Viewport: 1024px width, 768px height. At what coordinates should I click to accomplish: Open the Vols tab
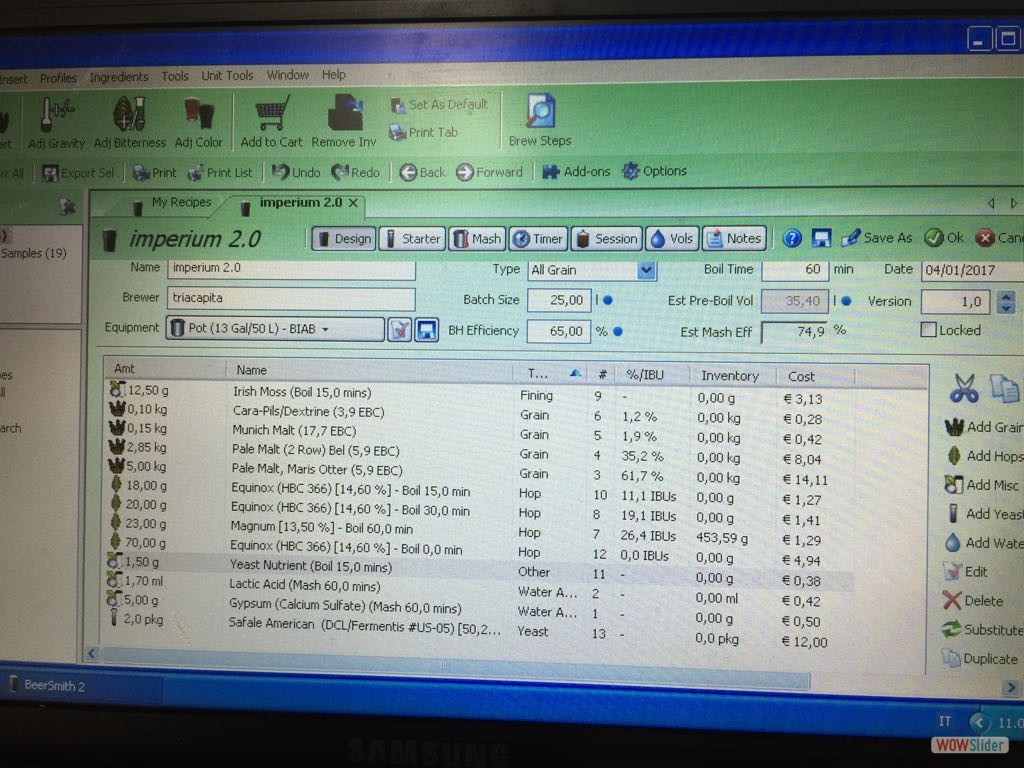[672, 239]
